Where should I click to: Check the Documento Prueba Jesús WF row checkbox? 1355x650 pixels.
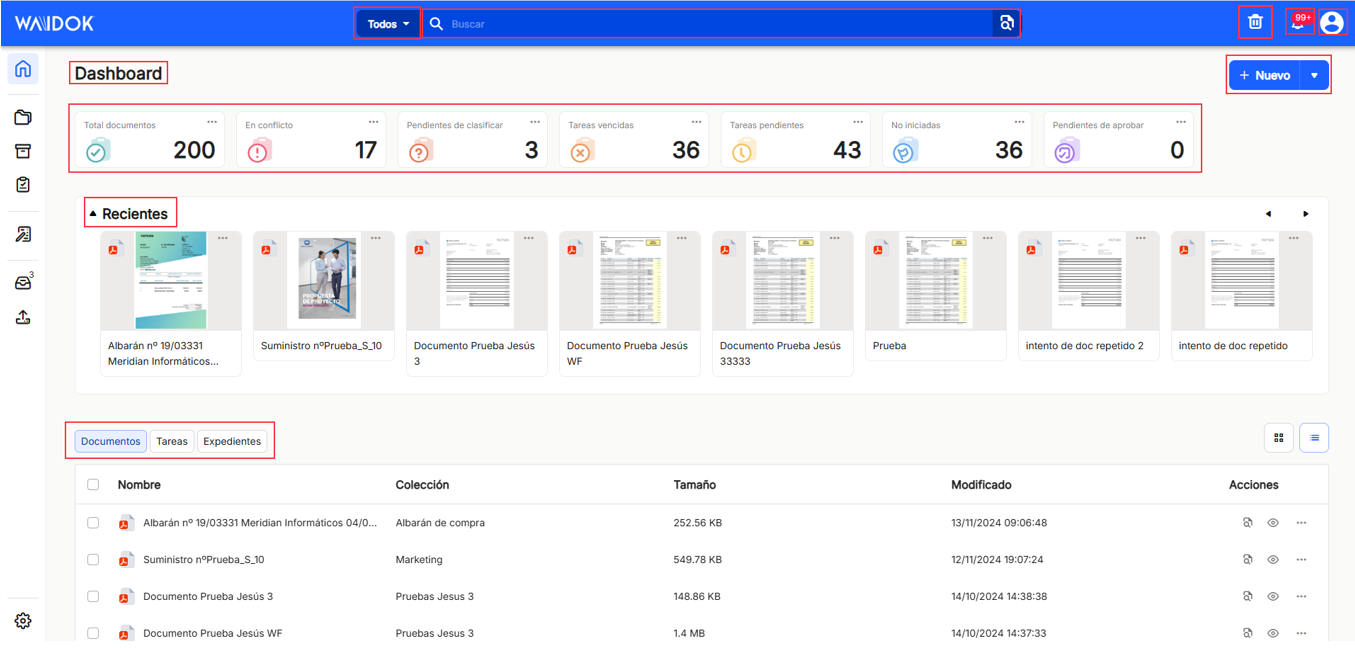(x=93, y=633)
